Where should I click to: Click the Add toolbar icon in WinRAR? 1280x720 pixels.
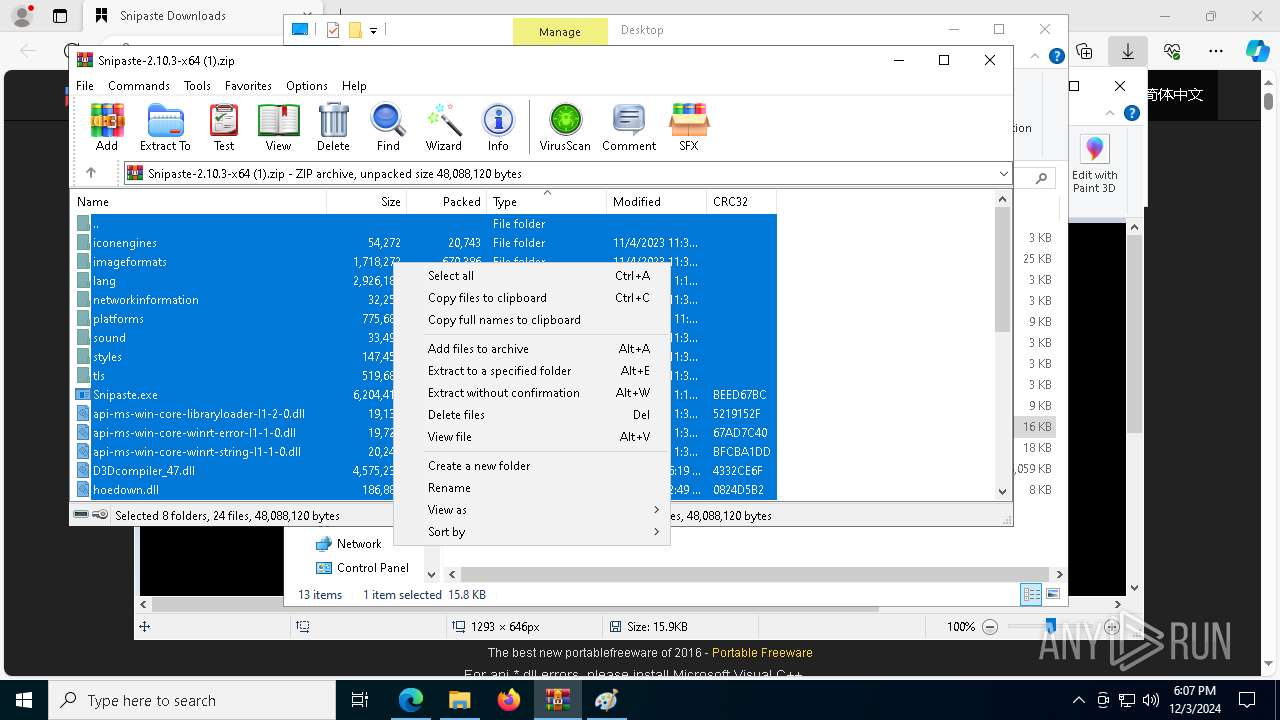107,127
